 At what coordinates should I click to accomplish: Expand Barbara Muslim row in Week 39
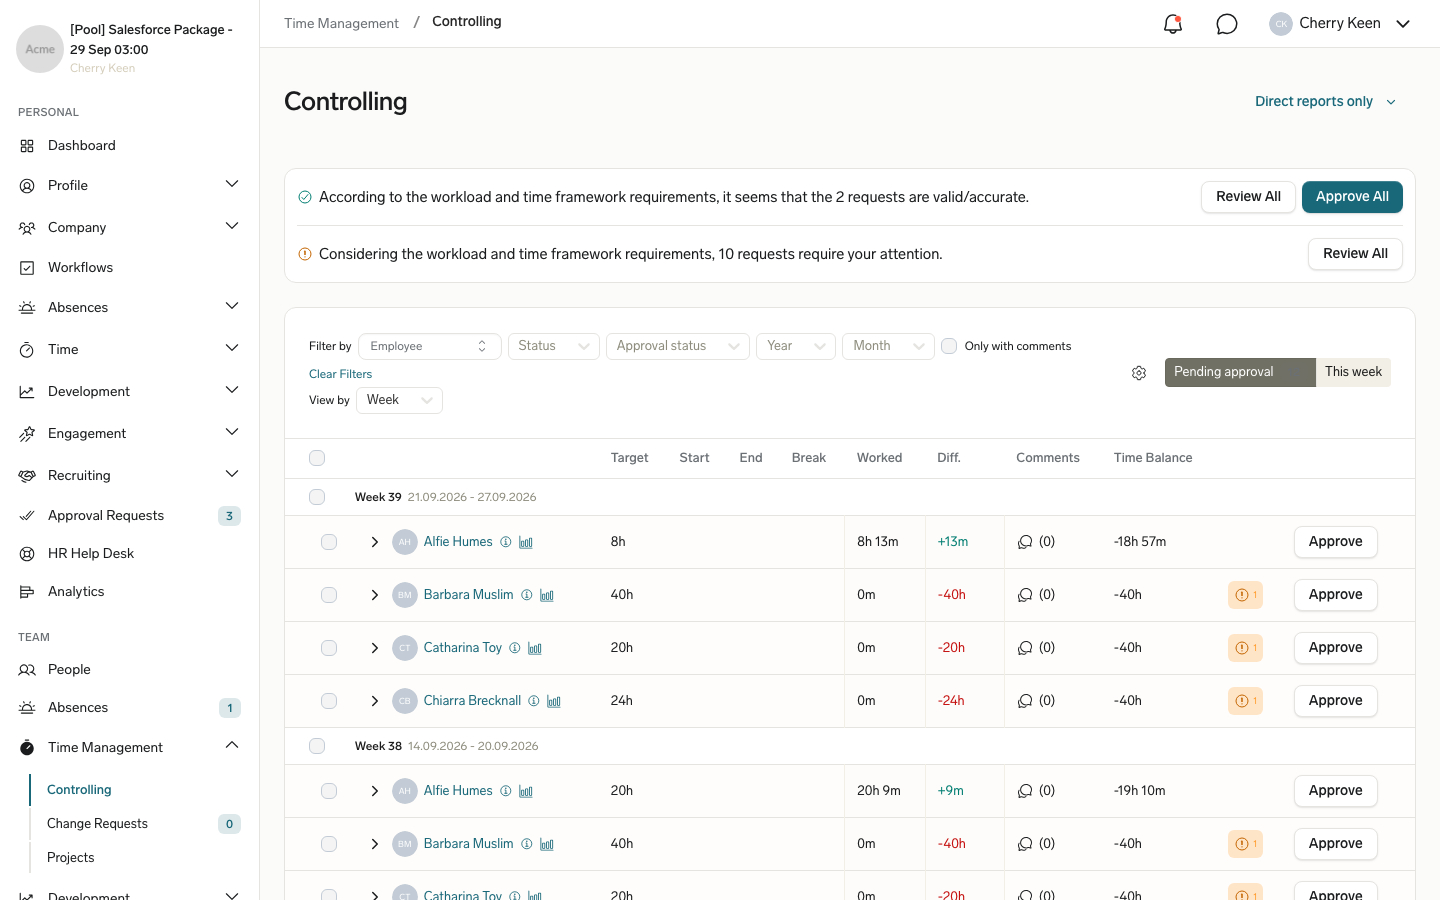click(x=375, y=595)
